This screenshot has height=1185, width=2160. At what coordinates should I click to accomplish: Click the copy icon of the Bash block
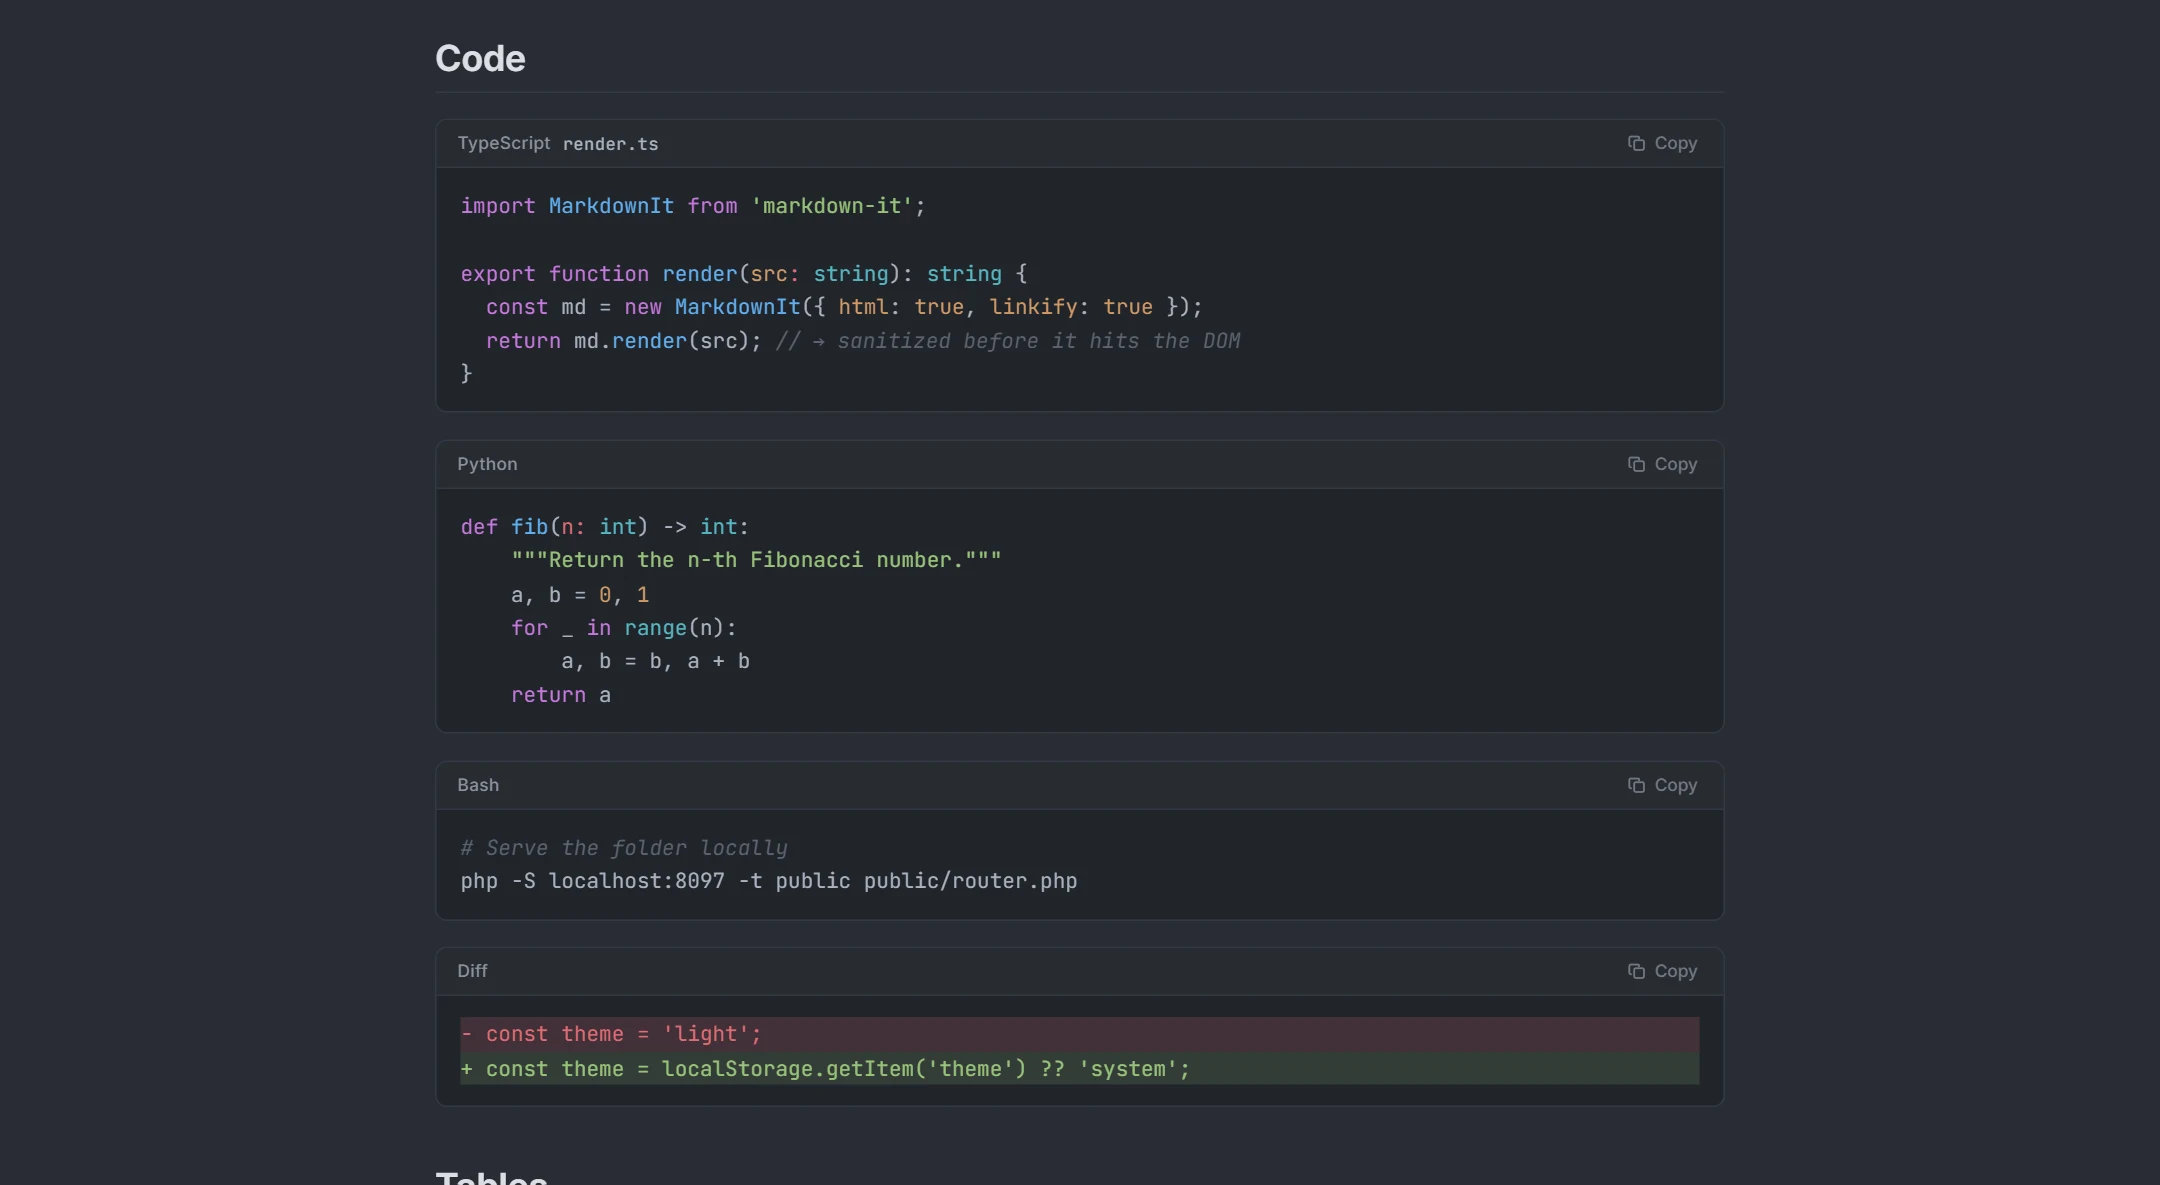tap(1636, 785)
